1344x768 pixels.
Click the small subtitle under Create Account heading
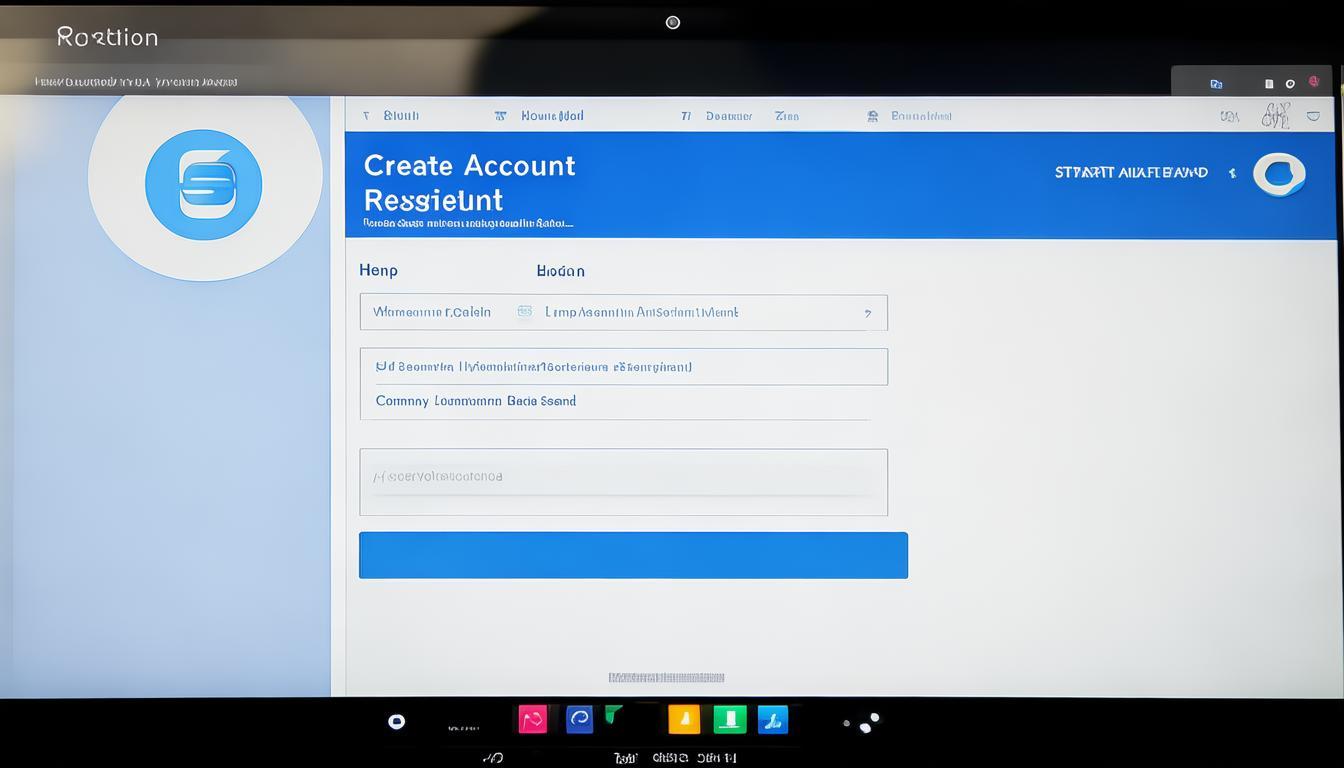(x=468, y=223)
